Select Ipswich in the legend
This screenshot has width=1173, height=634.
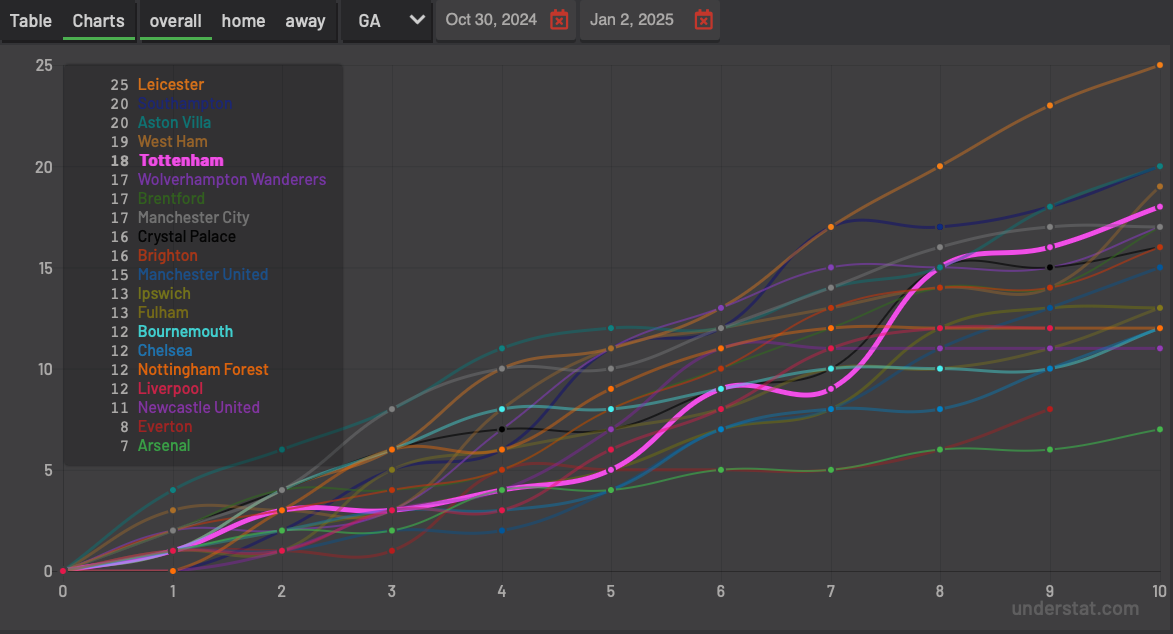pyautogui.click(x=164, y=293)
